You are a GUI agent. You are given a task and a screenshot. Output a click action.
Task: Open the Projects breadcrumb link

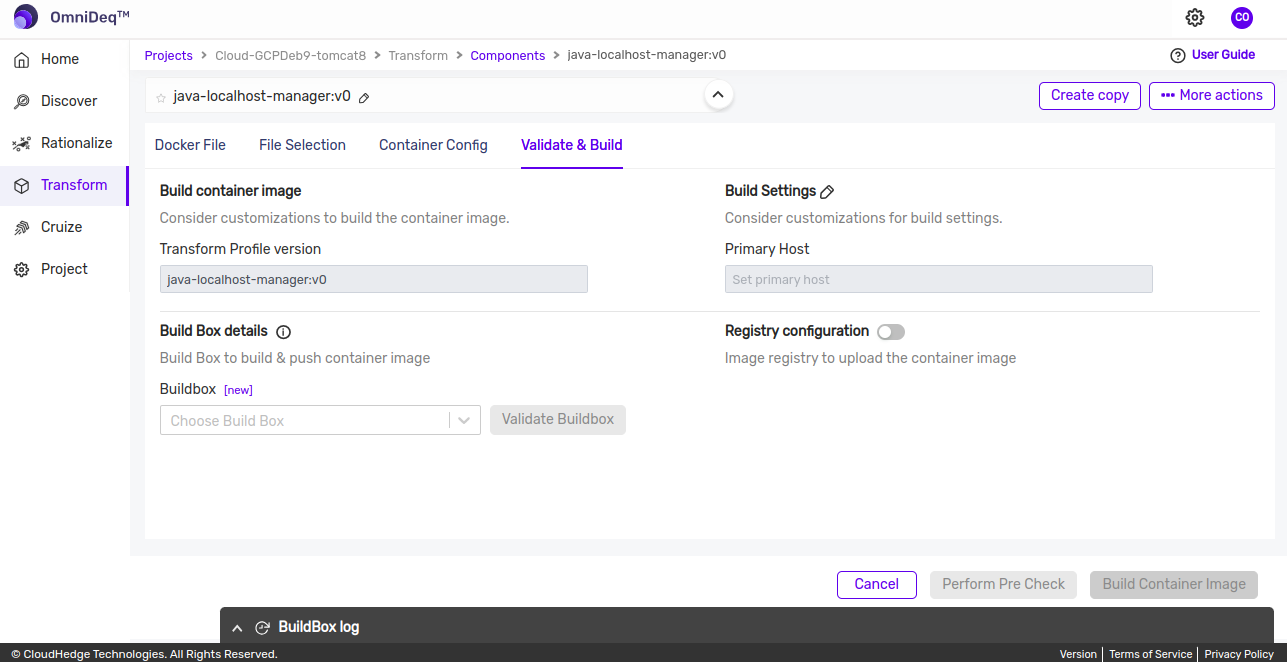click(169, 56)
